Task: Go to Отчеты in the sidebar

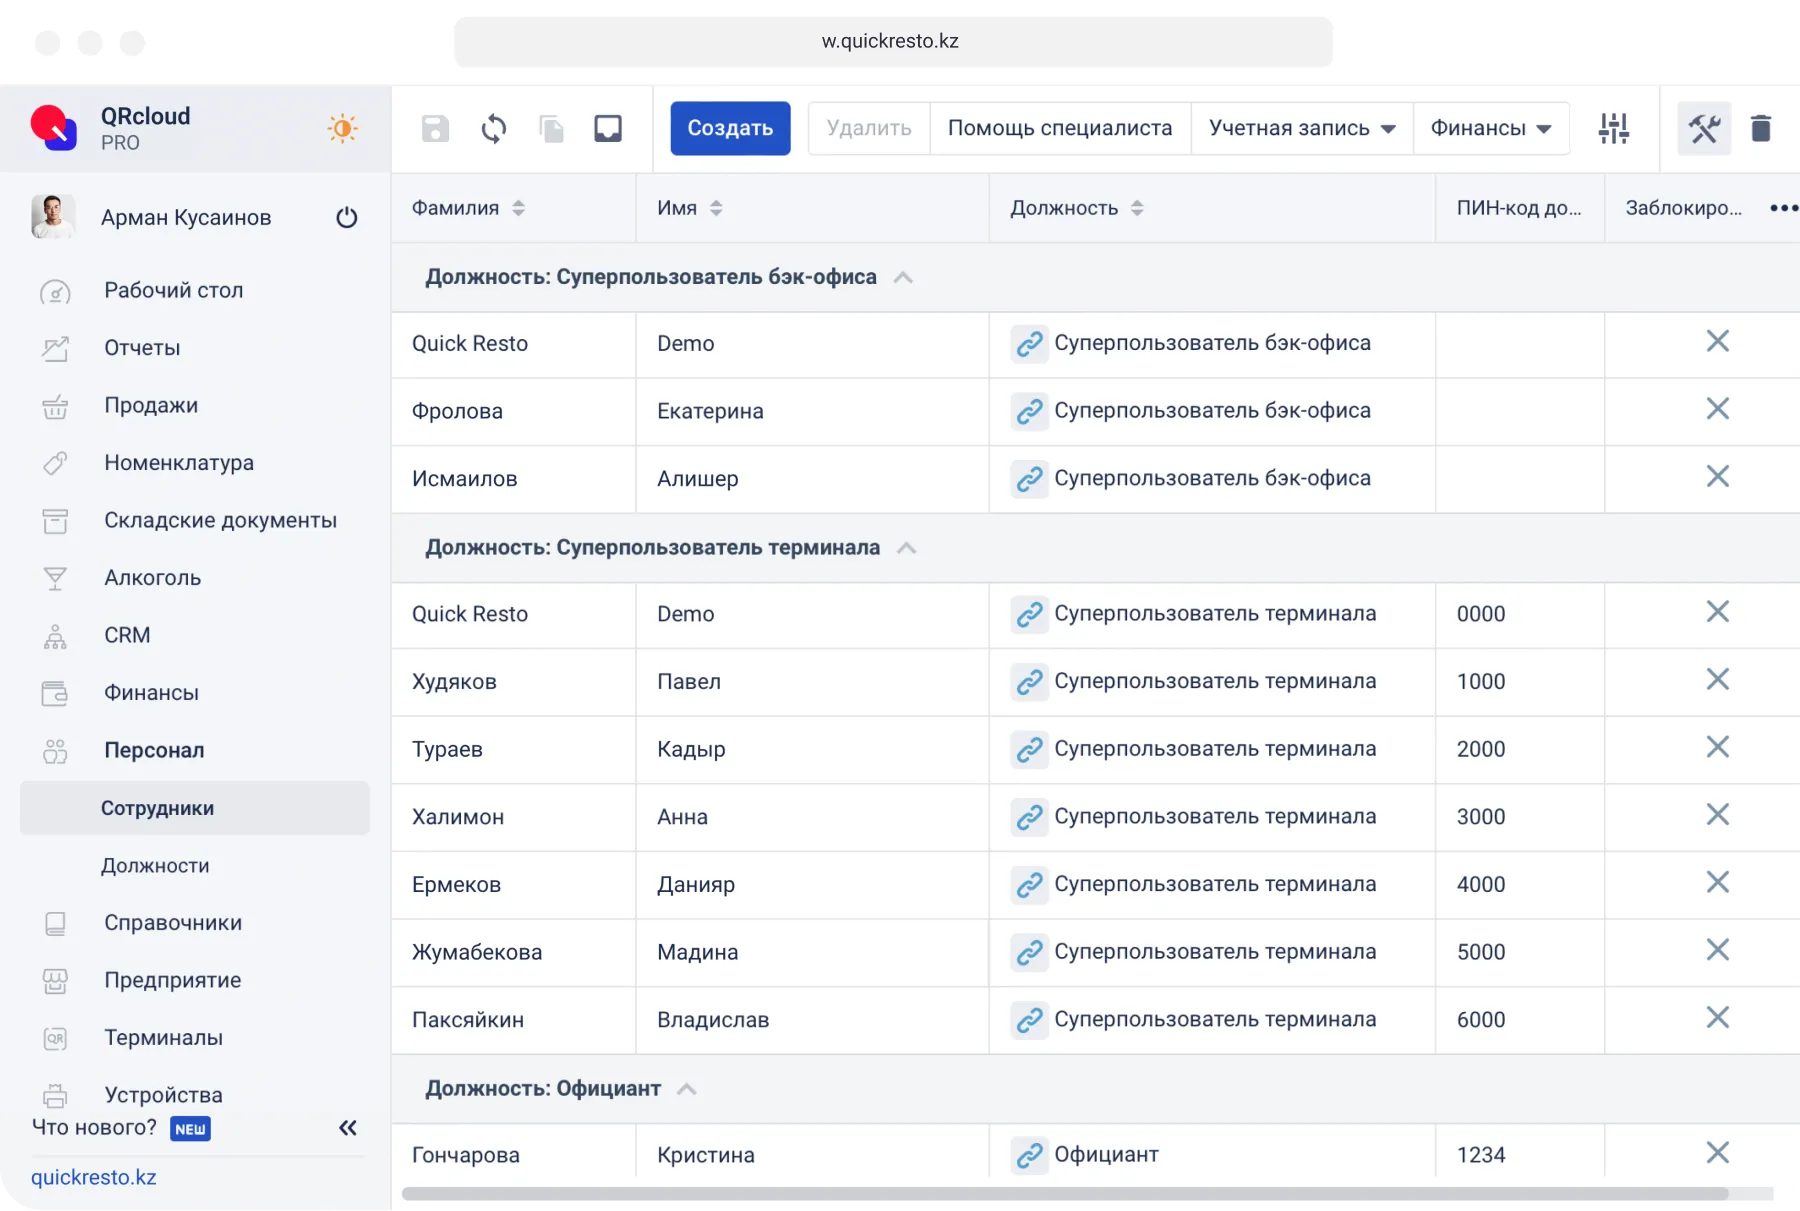Action: [142, 348]
